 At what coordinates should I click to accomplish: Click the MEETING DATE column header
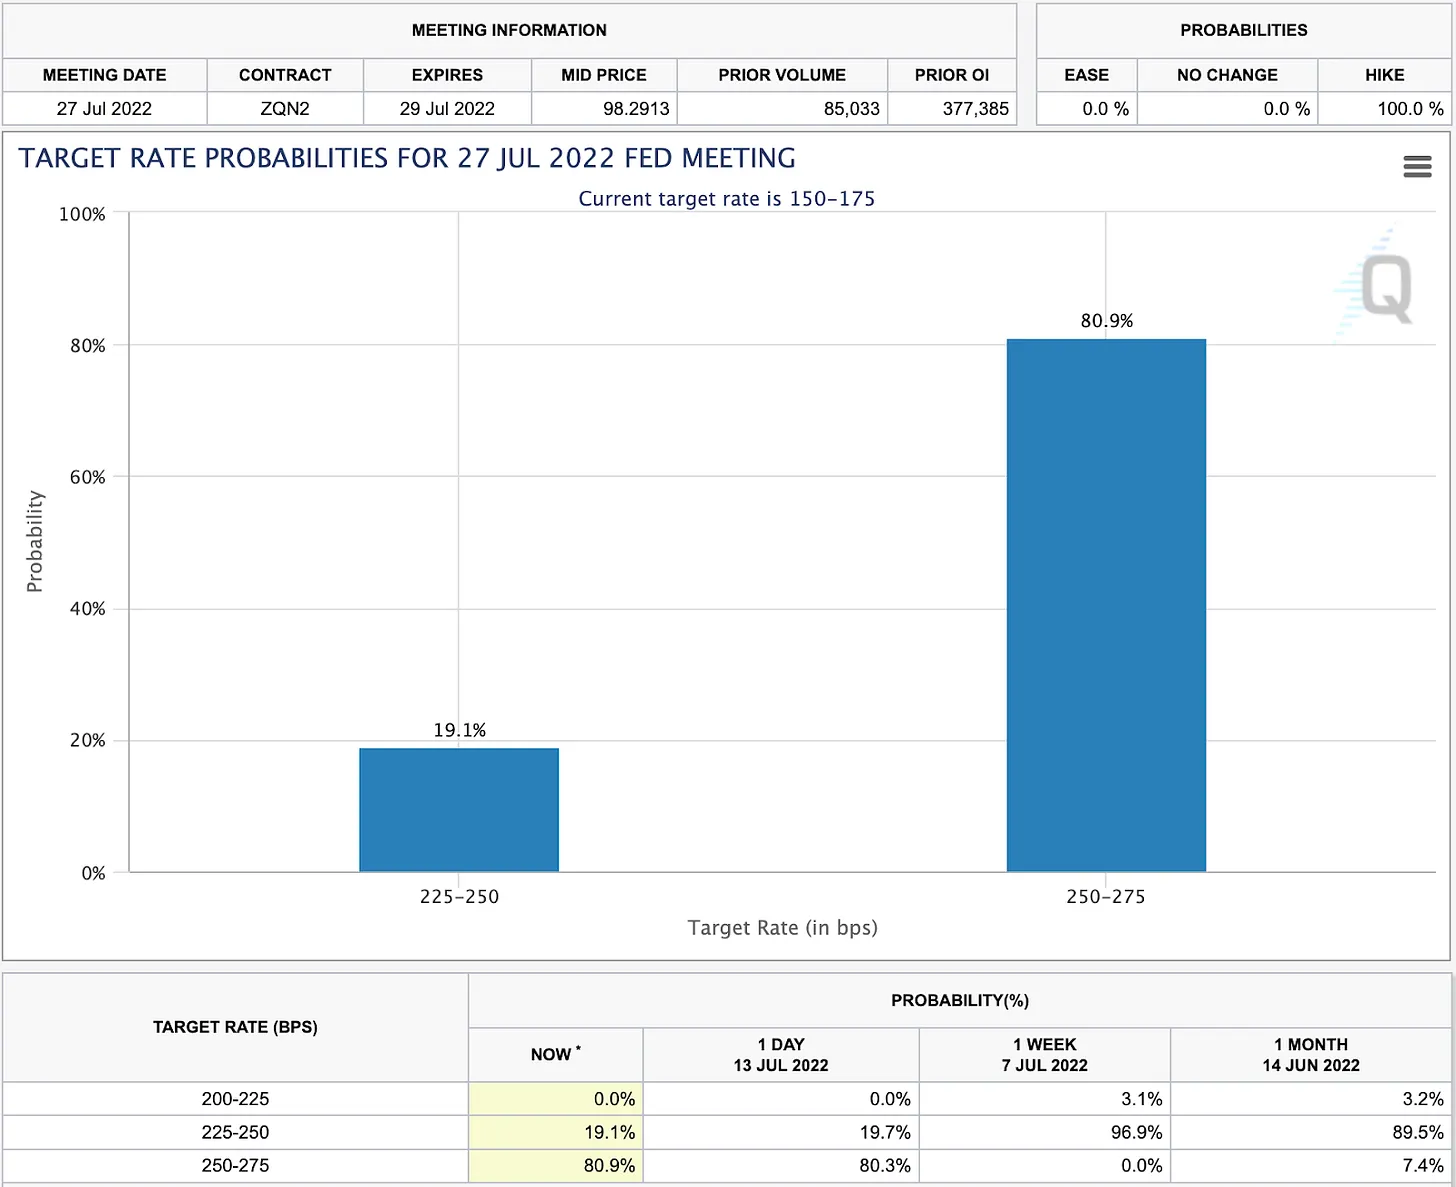click(105, 75)
